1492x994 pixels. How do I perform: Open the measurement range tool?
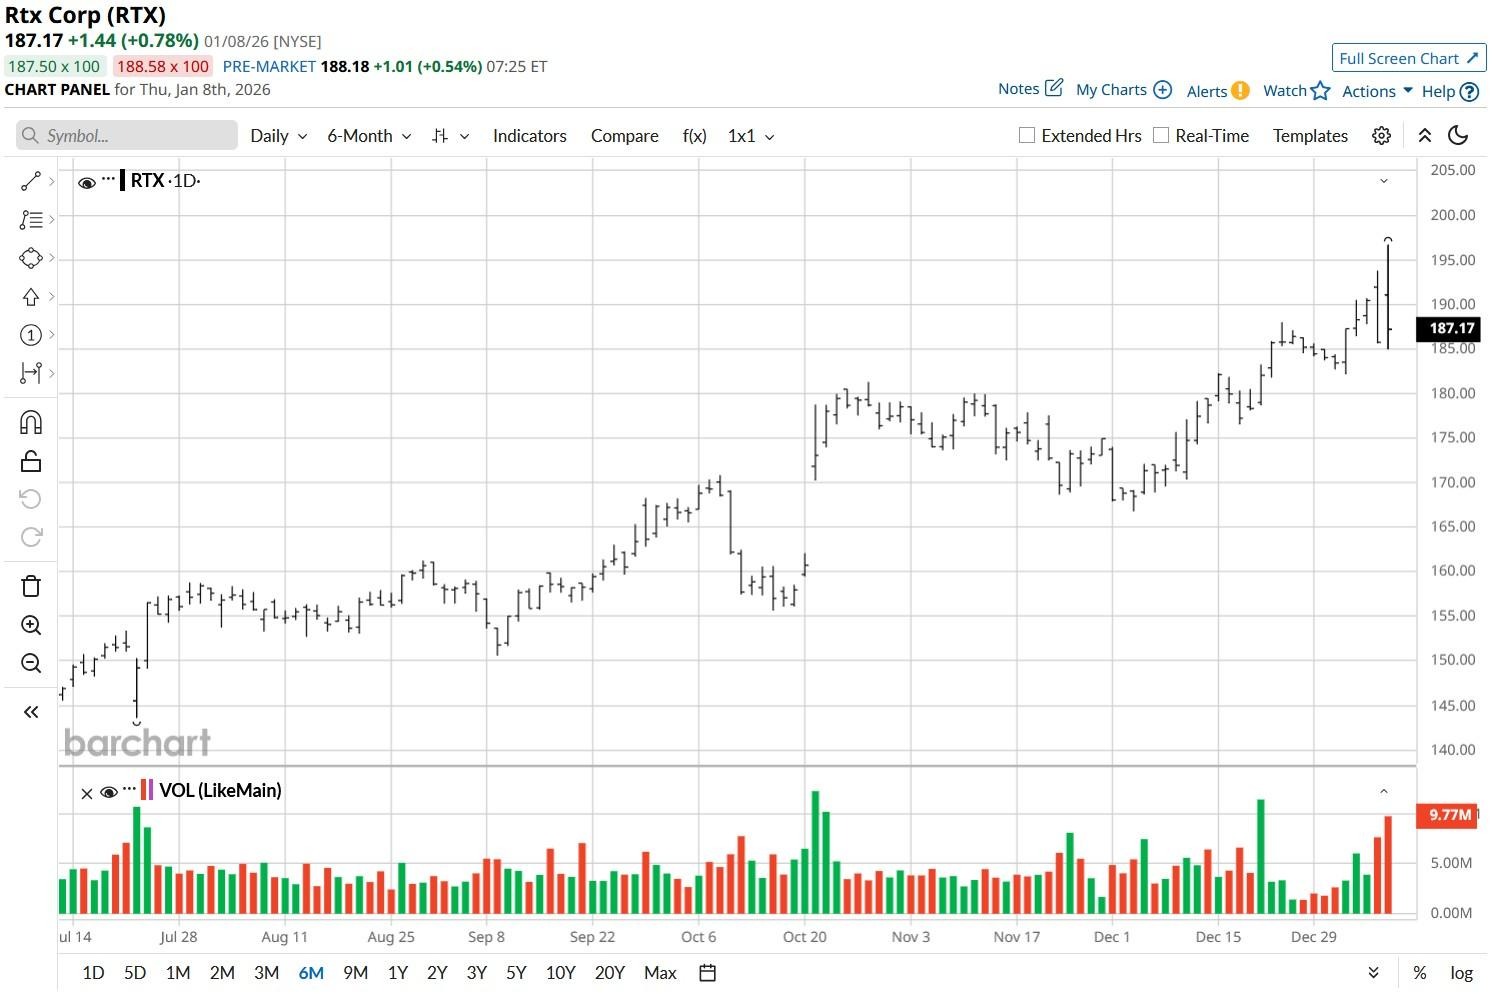point(31,373)
